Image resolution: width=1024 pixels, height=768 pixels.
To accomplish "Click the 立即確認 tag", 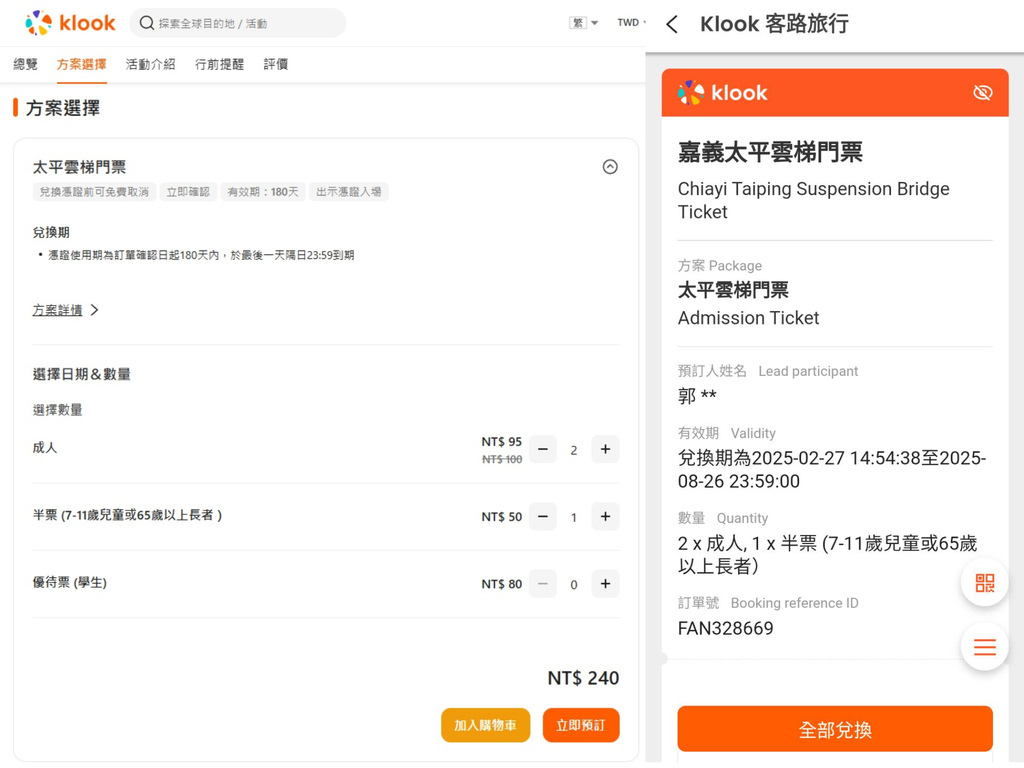I will pos(188,192).
